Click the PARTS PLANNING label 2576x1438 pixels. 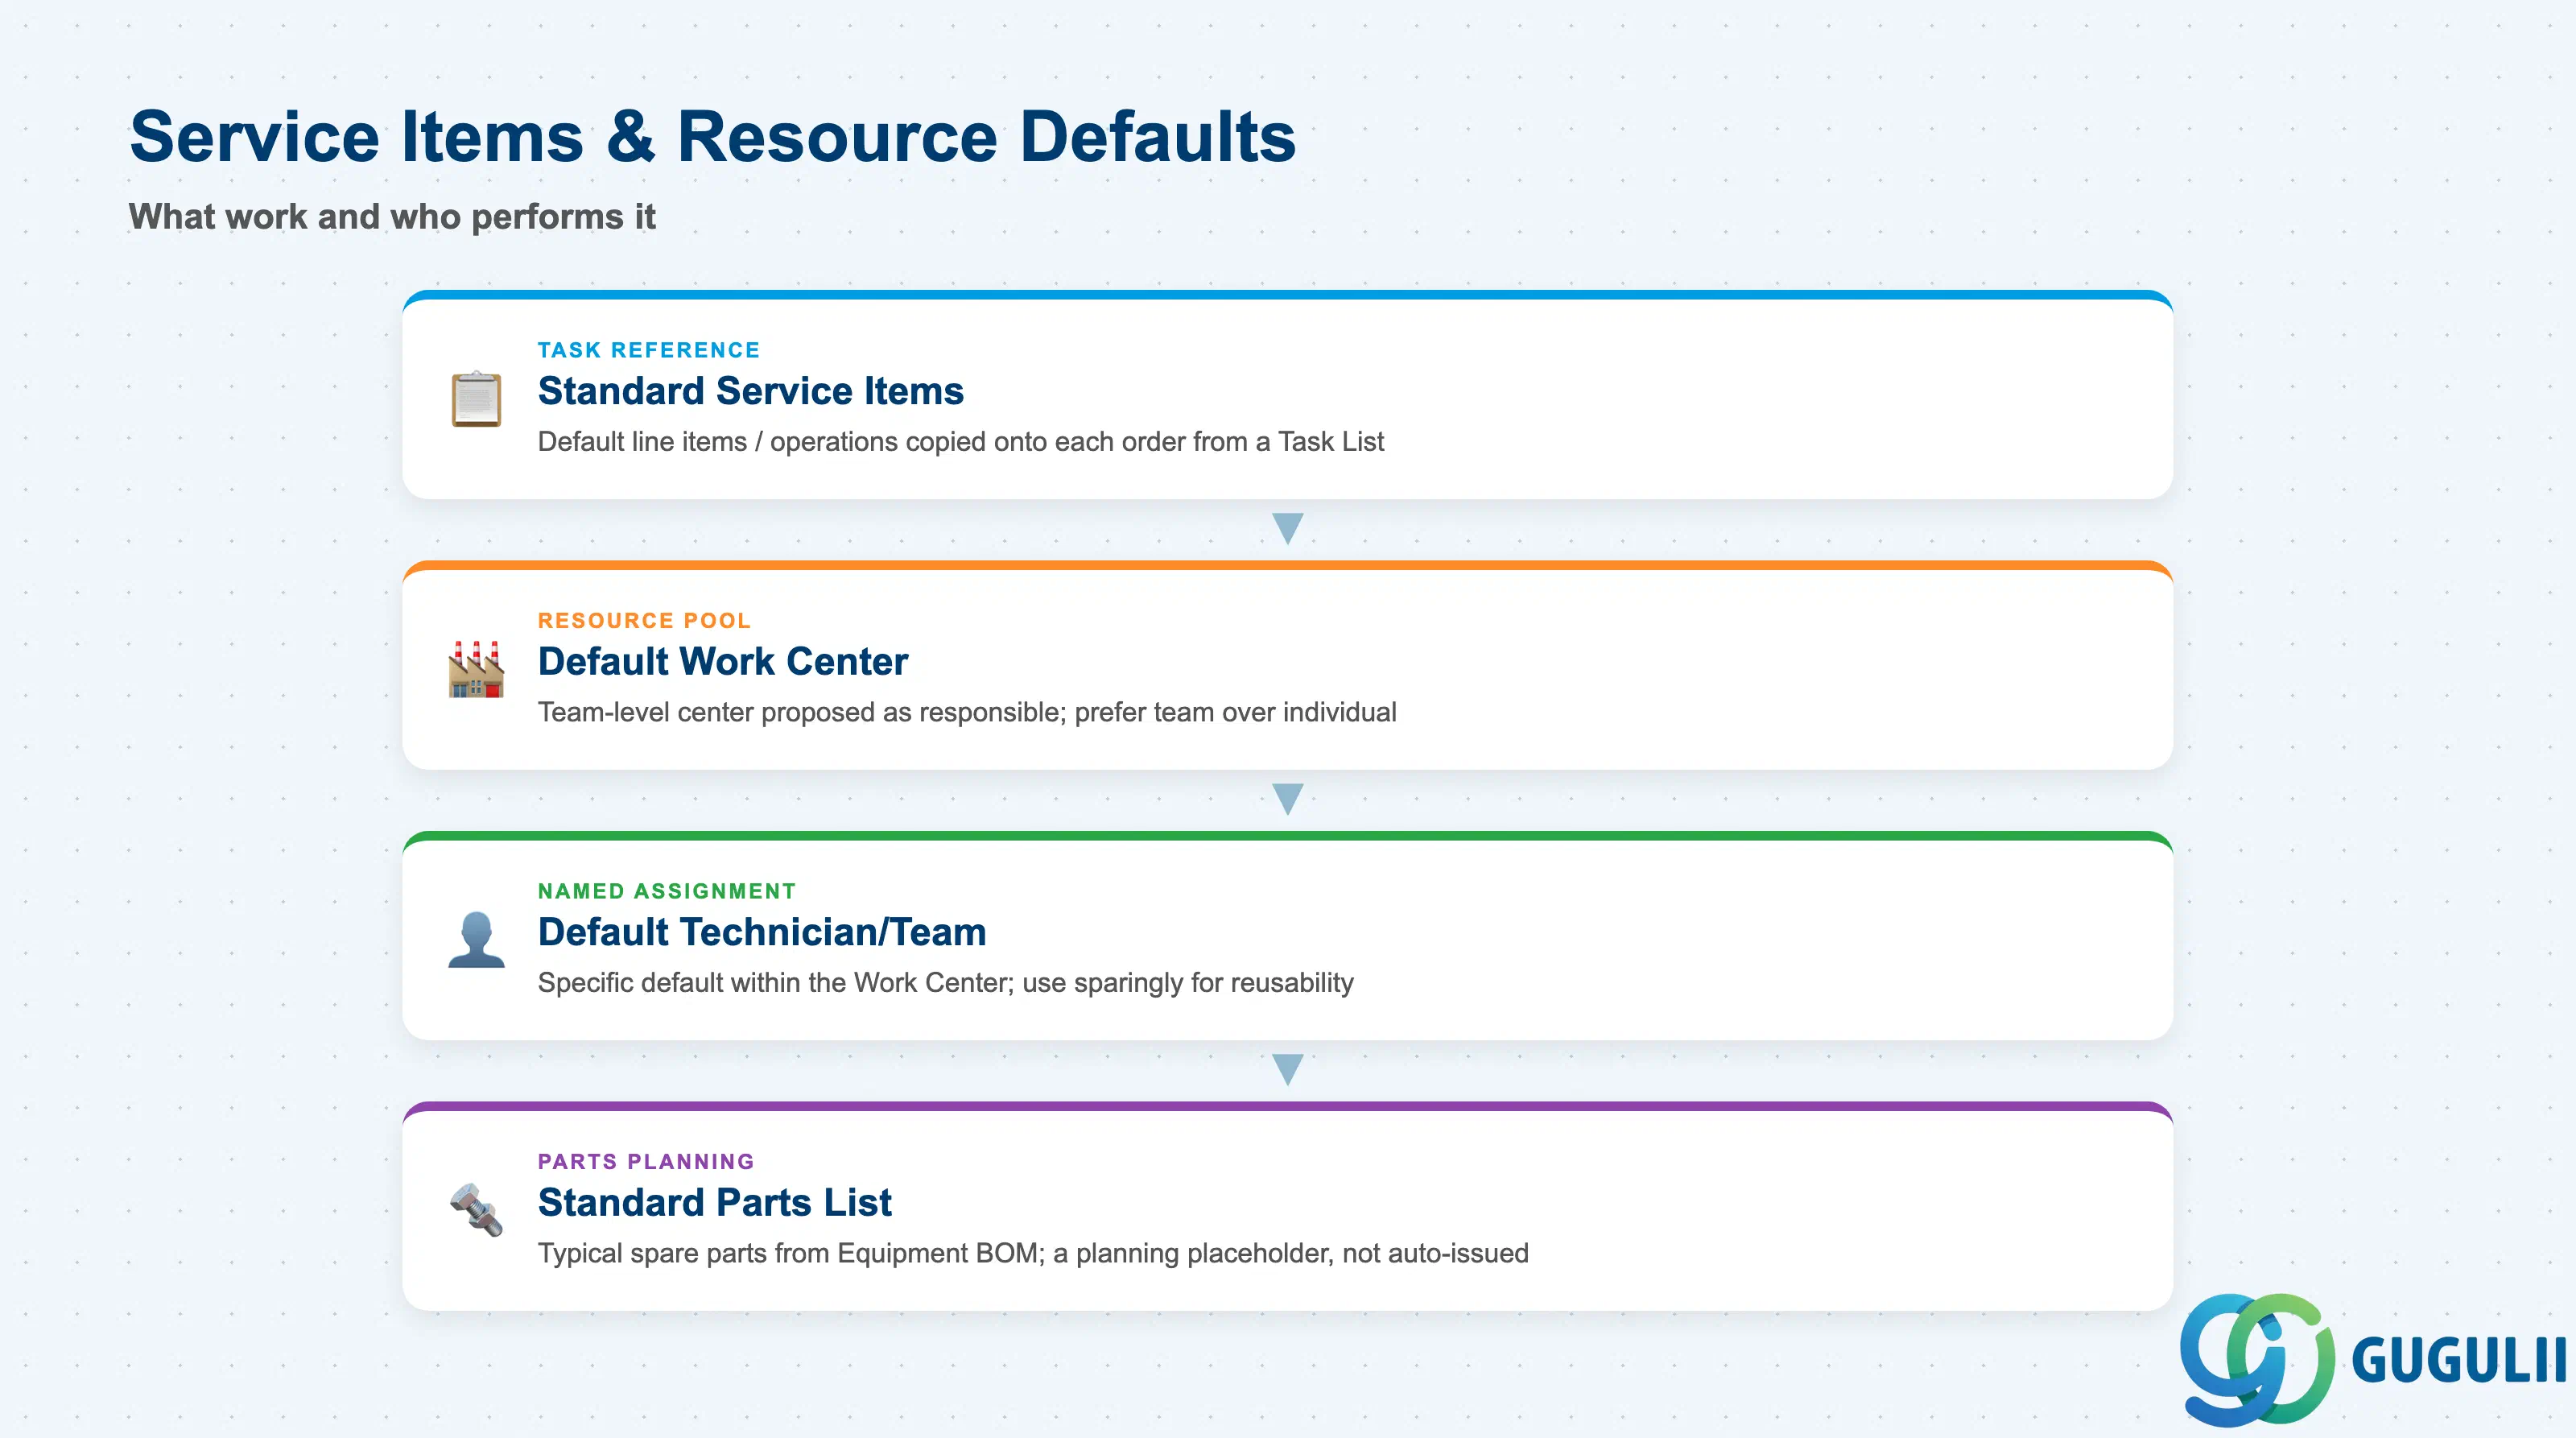646,1162
